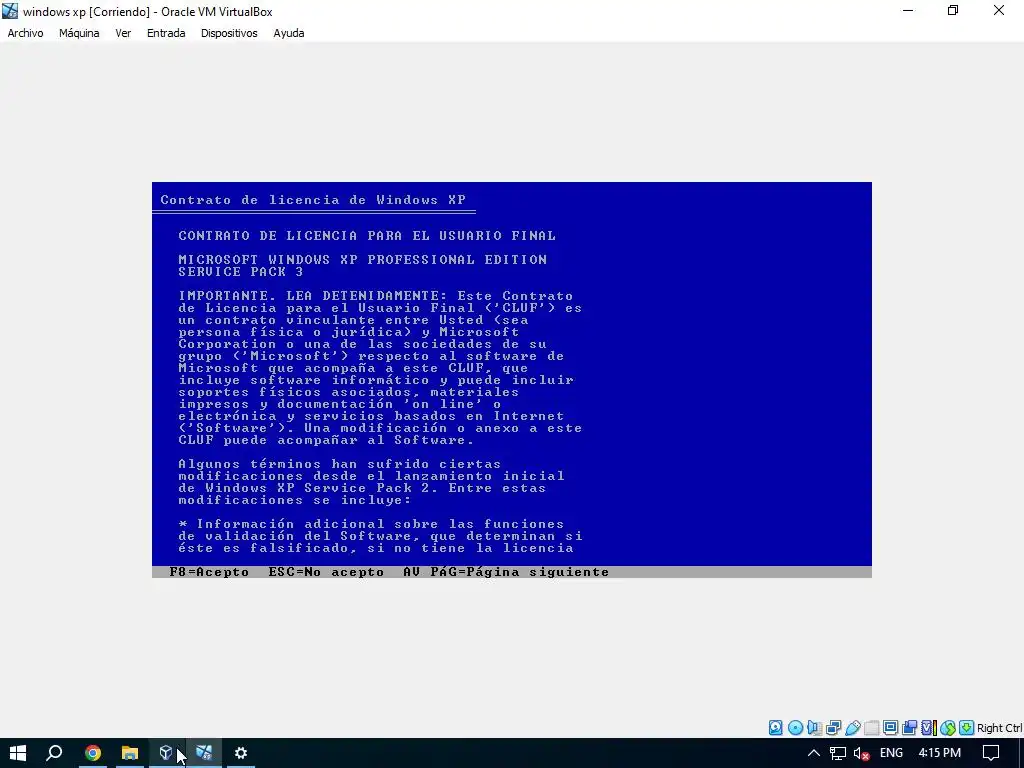Open the notification center icon
1024x768 pixels.
pos(991,753)
